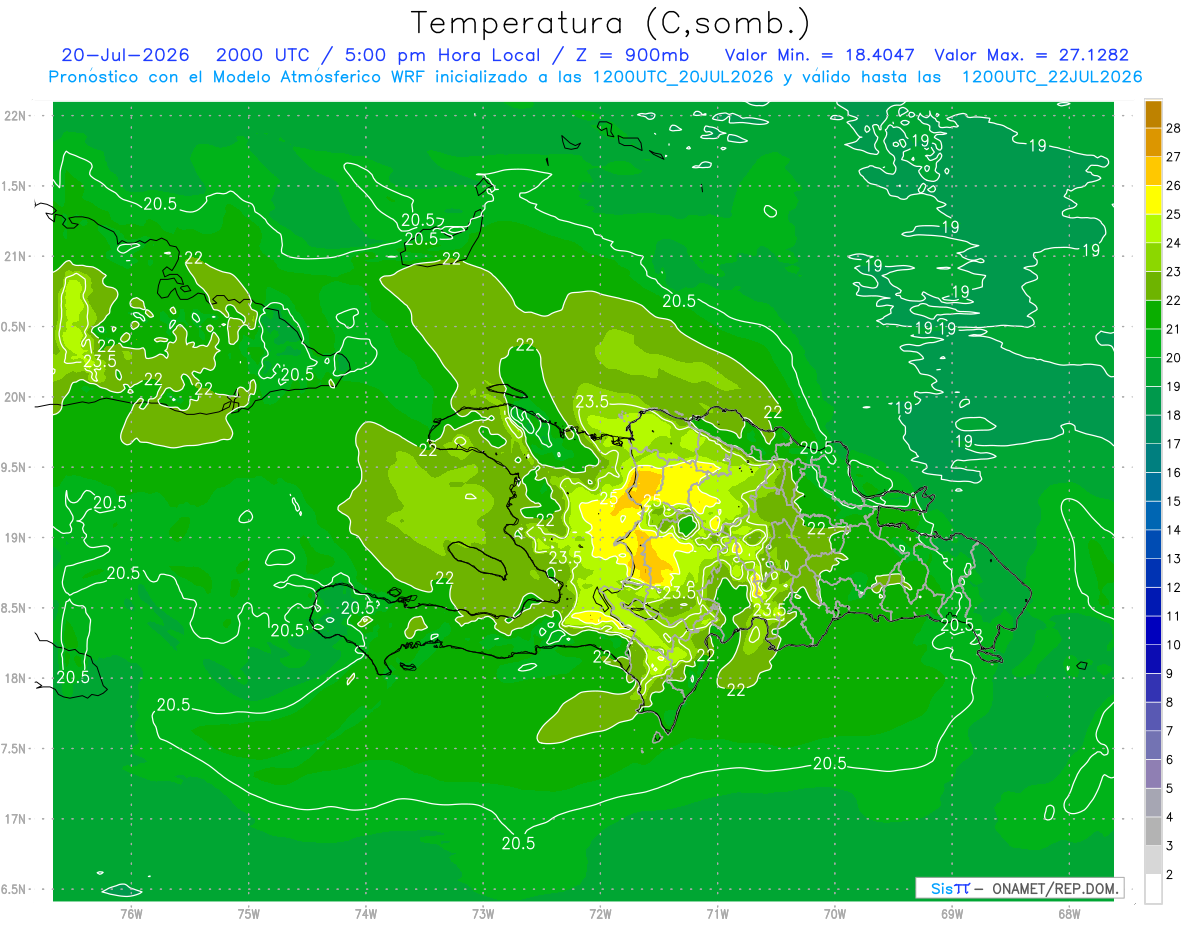The image size is (1200, 927).
Task: Click the 22N latitude axis label
Action: pos(17,115)
